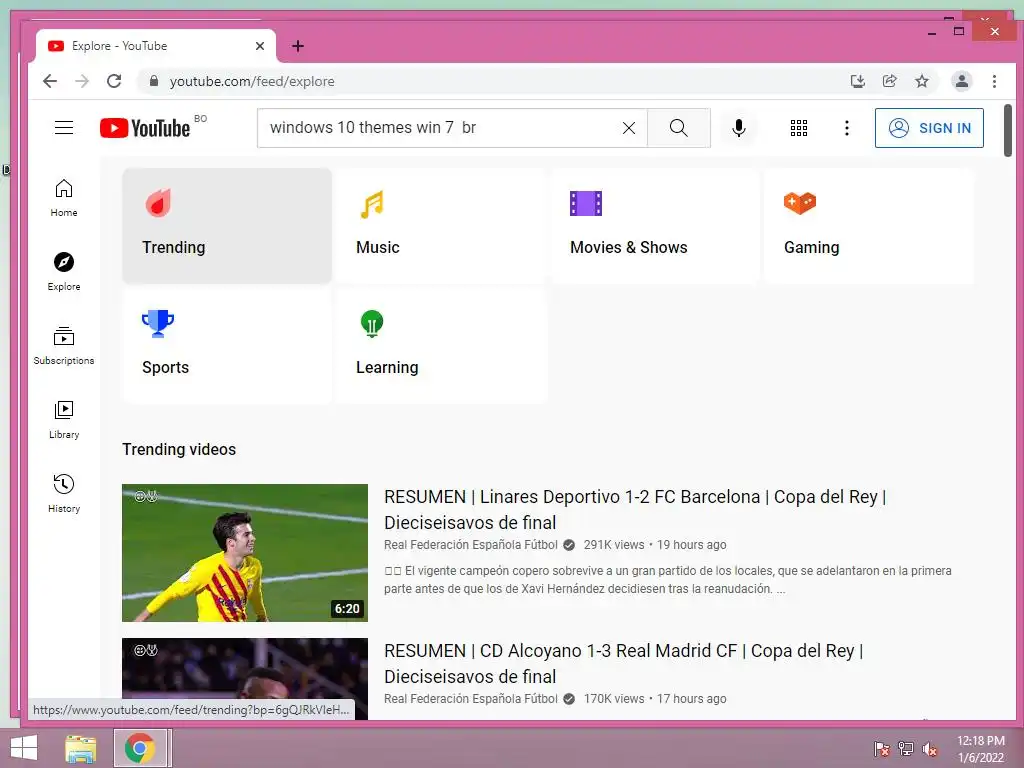The image size is (1024, 768).
Task: Open the YouTube apps grid
Action: (x=799, y=128)
